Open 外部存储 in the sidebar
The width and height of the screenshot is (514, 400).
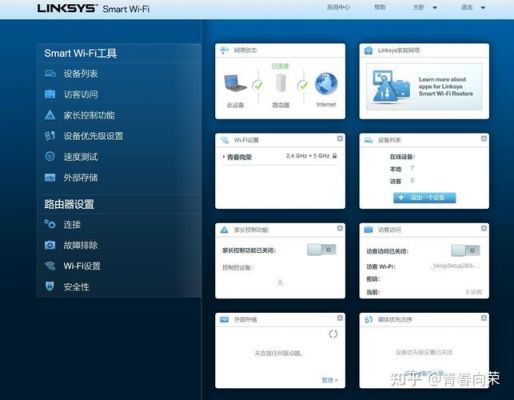click(81, 178)
